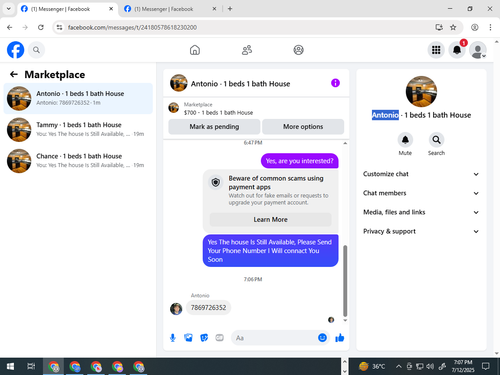This screenshot has height=375, width=500.
Task: Expand the Chat members section
Action: click(x=421, y=193)
